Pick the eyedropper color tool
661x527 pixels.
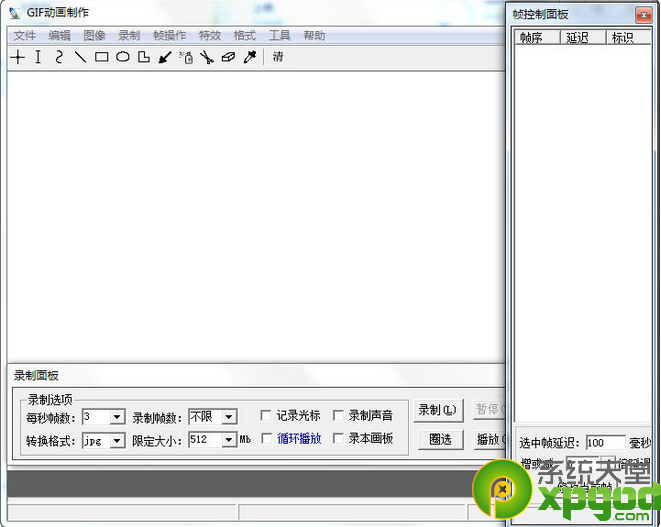pyautogui.click(x=250, y=57)
